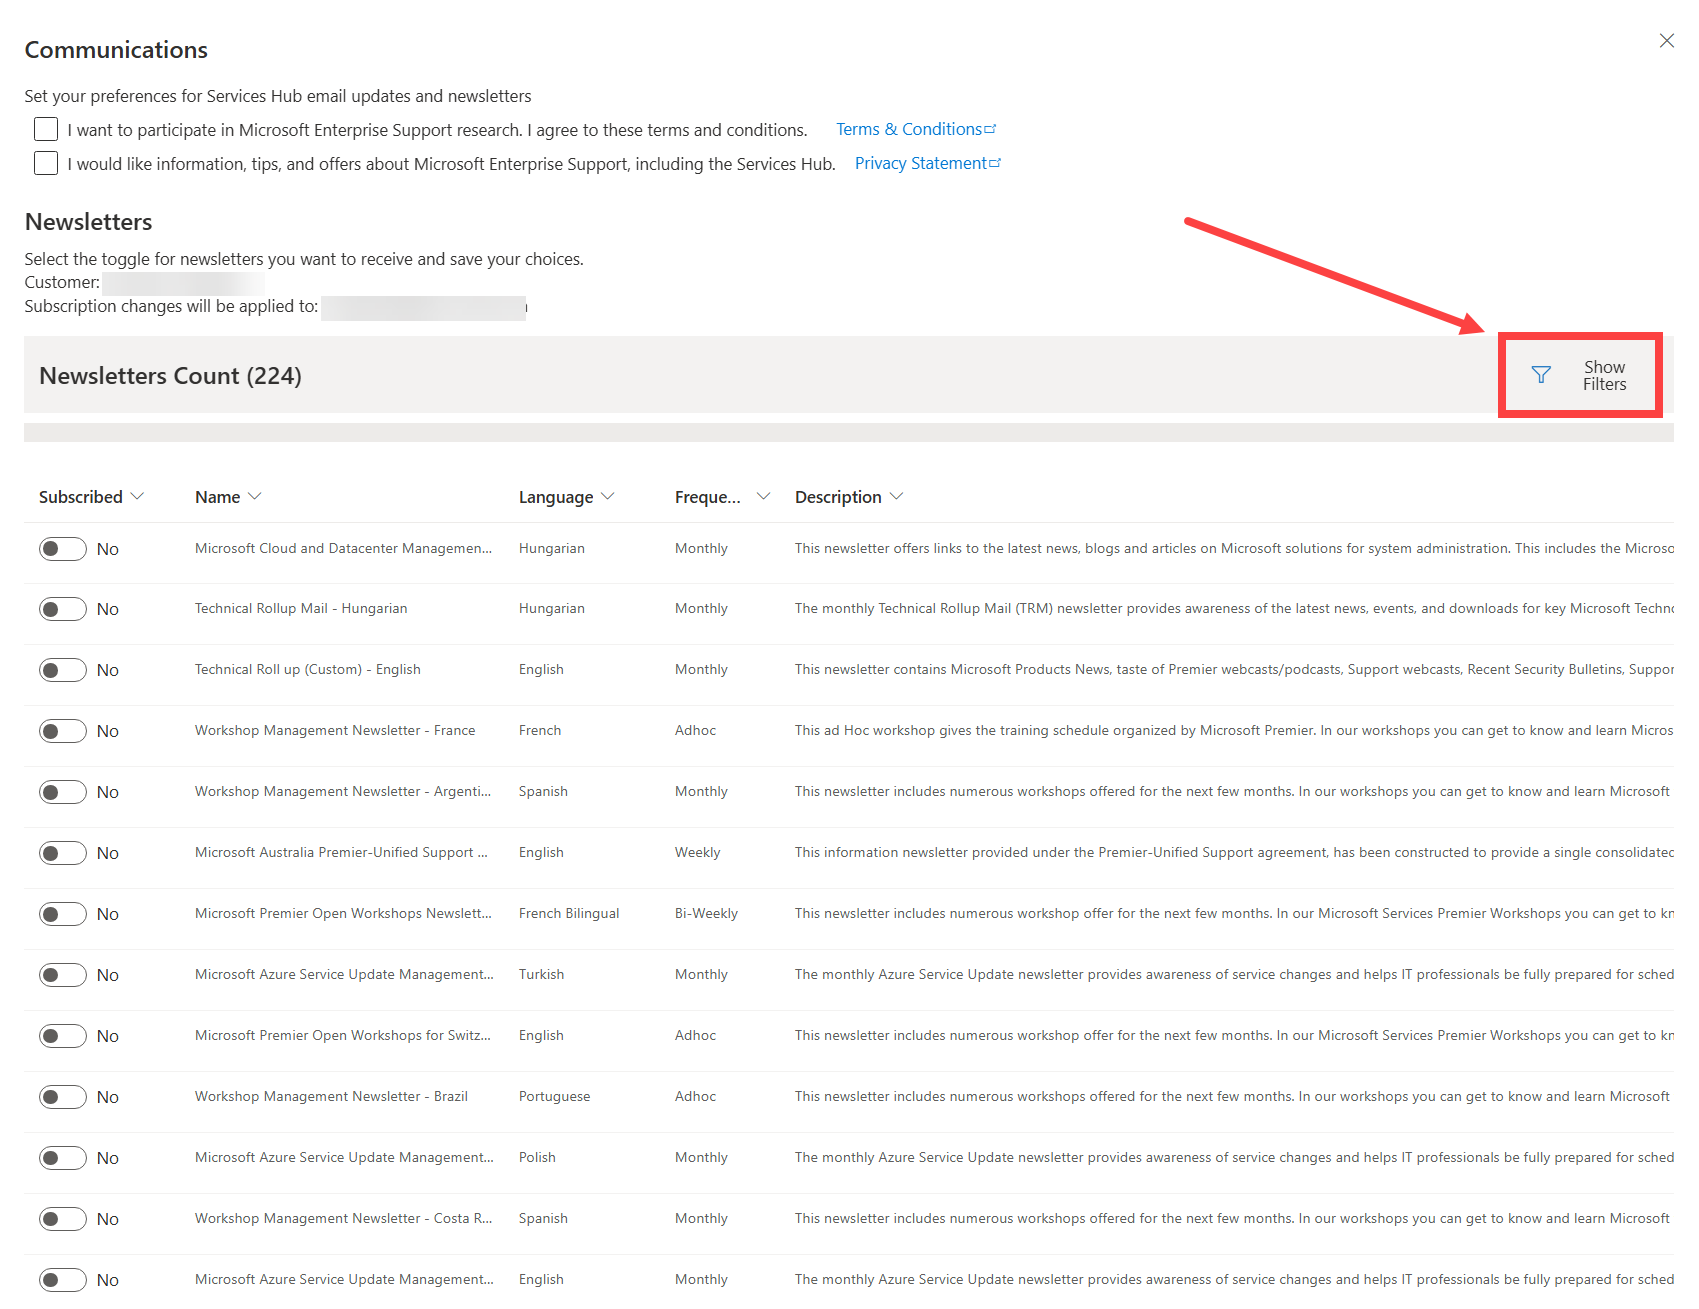Enable Workshop Management Newsletter - Argentina subscription
The image size is (1699, 1309).
point(63,793)
